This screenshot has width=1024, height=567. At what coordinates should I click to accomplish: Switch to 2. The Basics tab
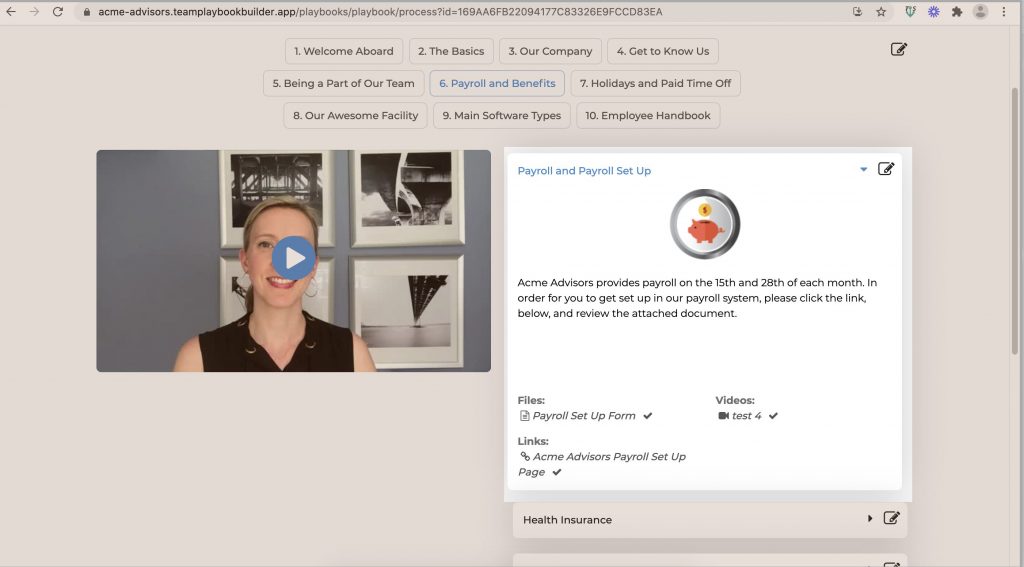click(451, 51)
